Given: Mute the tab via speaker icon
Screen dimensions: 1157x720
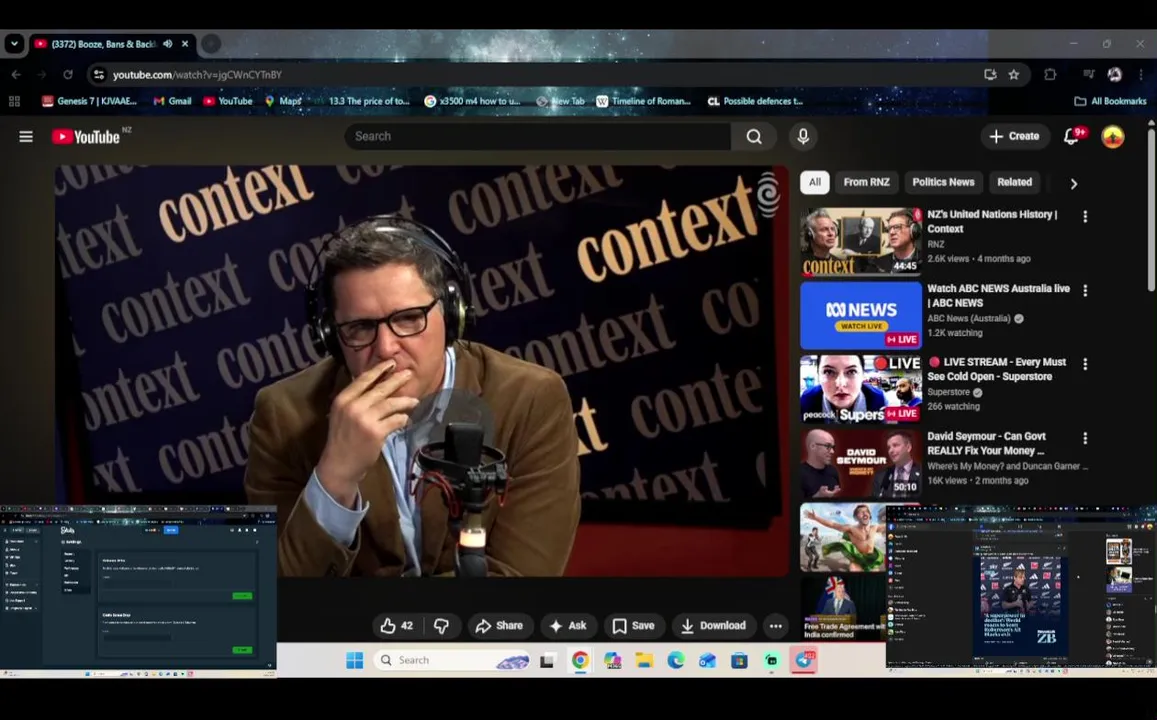Looking at the screenshot, I should 167,44.
